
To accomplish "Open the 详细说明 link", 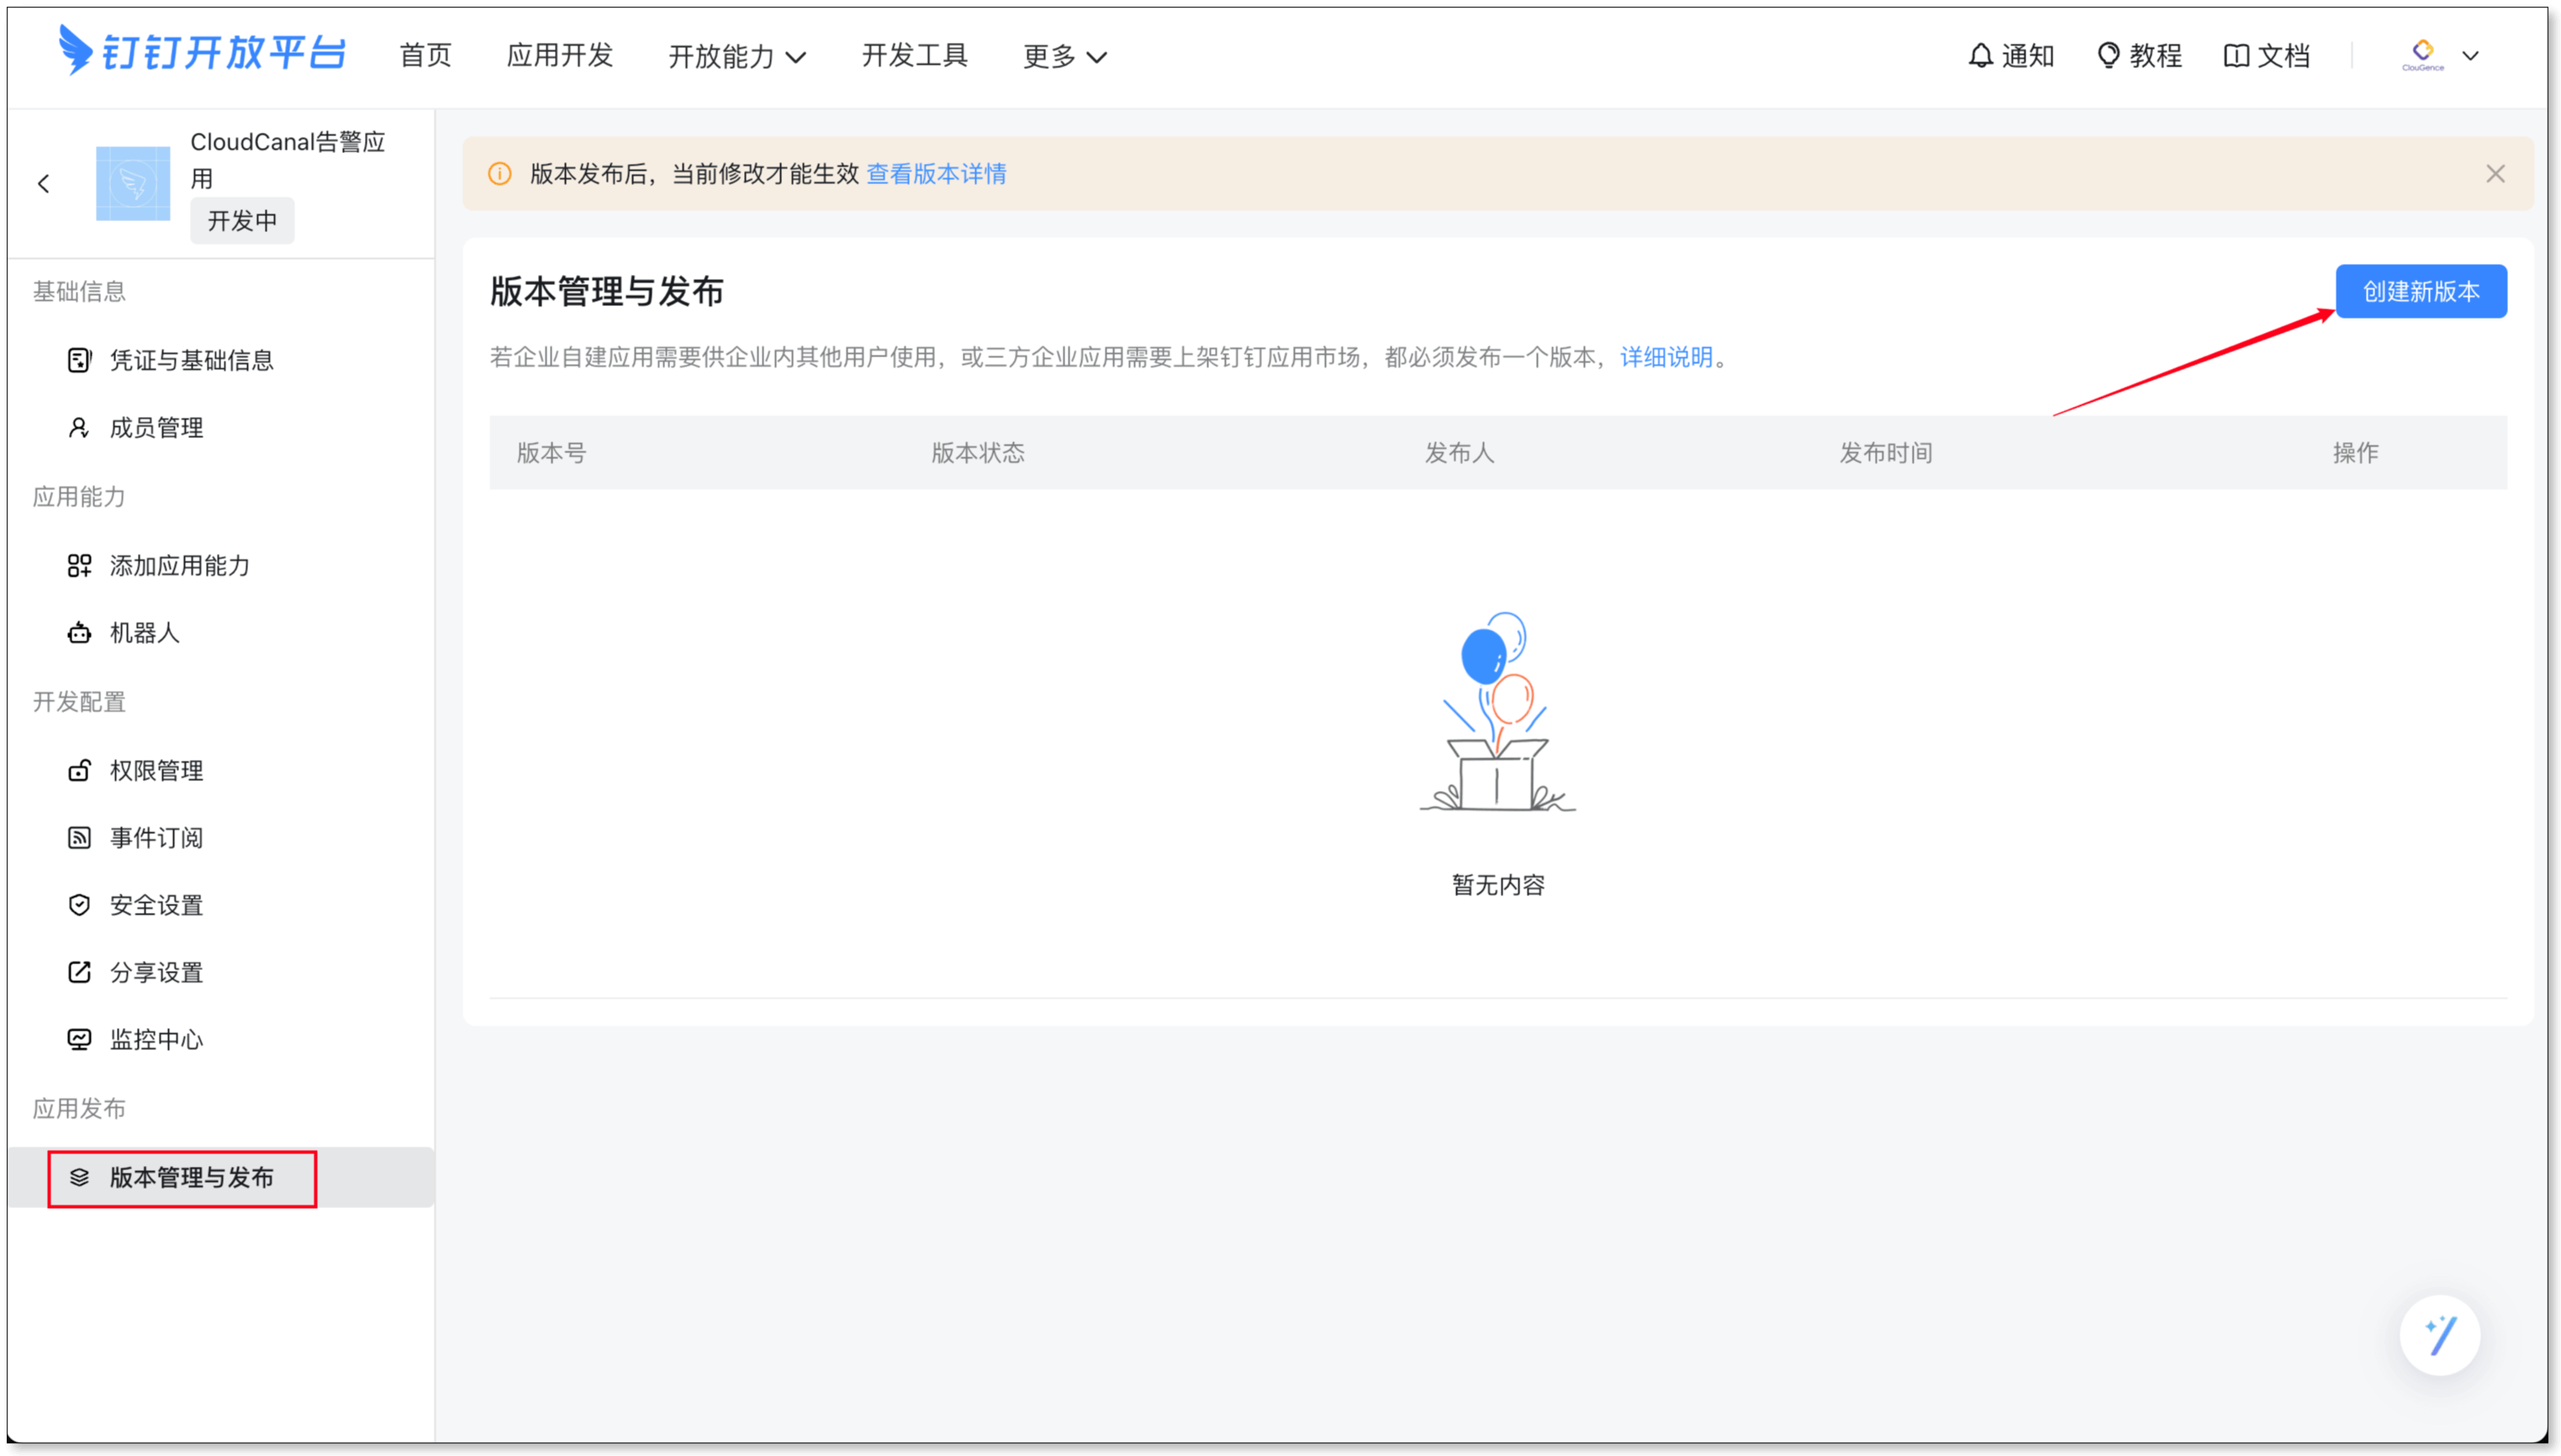I will [x=1666, y=357].
